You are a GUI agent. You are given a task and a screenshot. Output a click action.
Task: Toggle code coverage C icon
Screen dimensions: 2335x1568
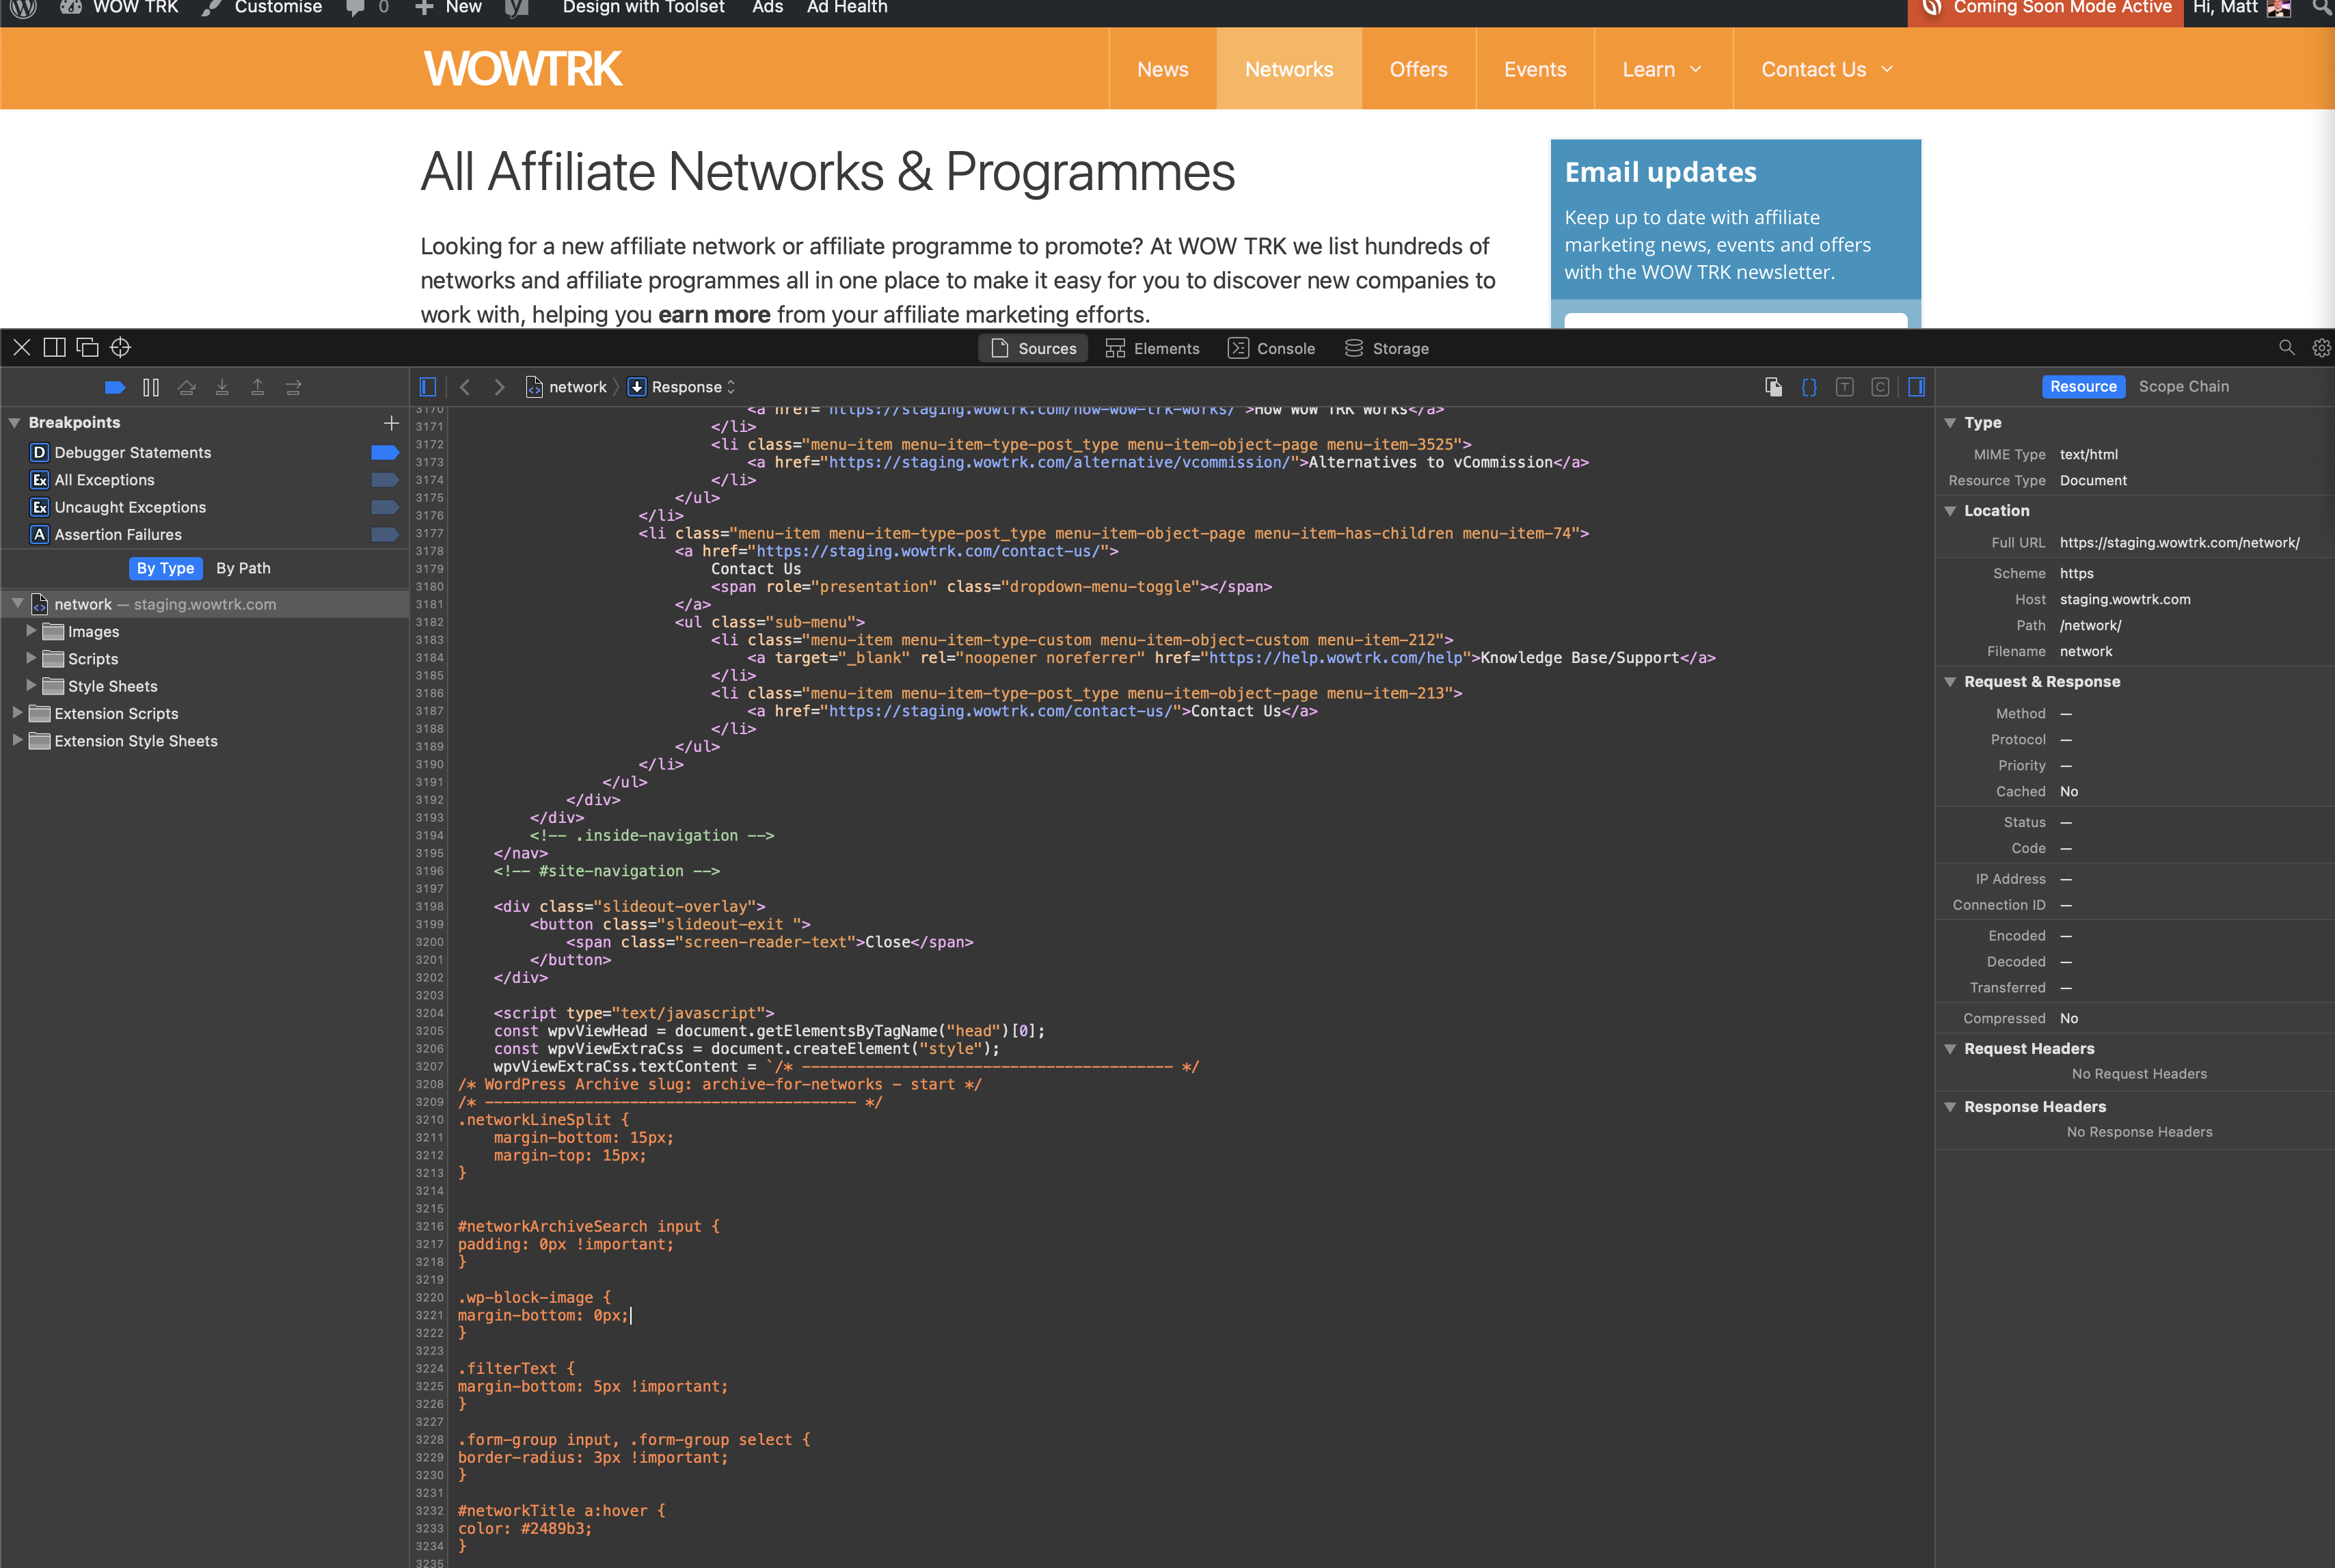pos(1880,387)
